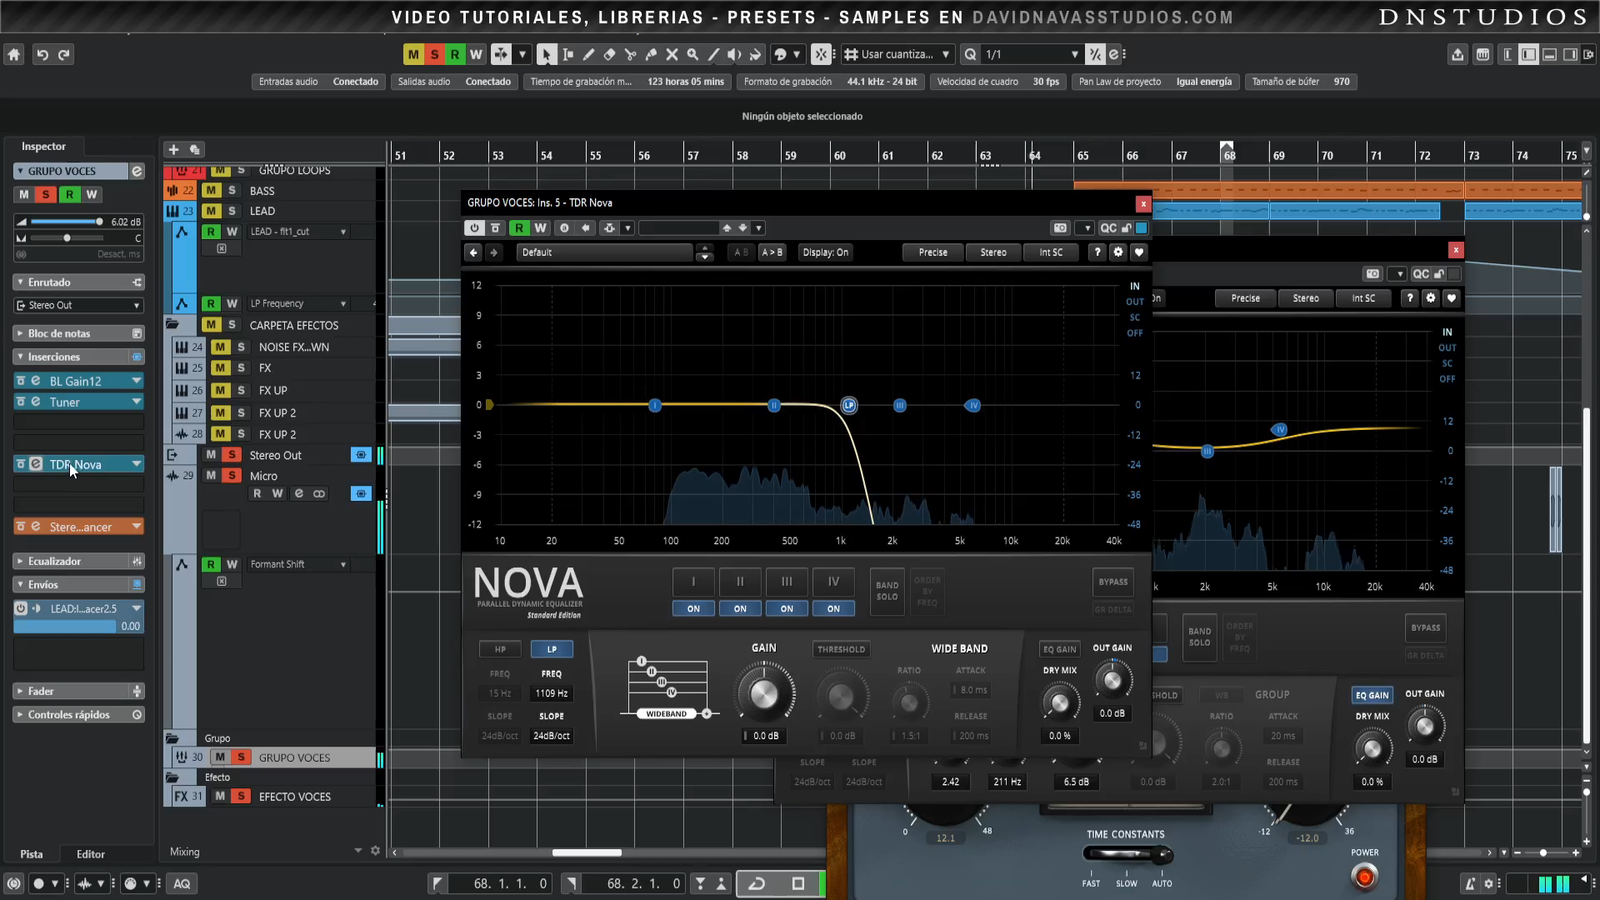The height and width of the screenshot is (900, 1600).
Task: Select the Mute X tool
Action: [x=672, y=55]
